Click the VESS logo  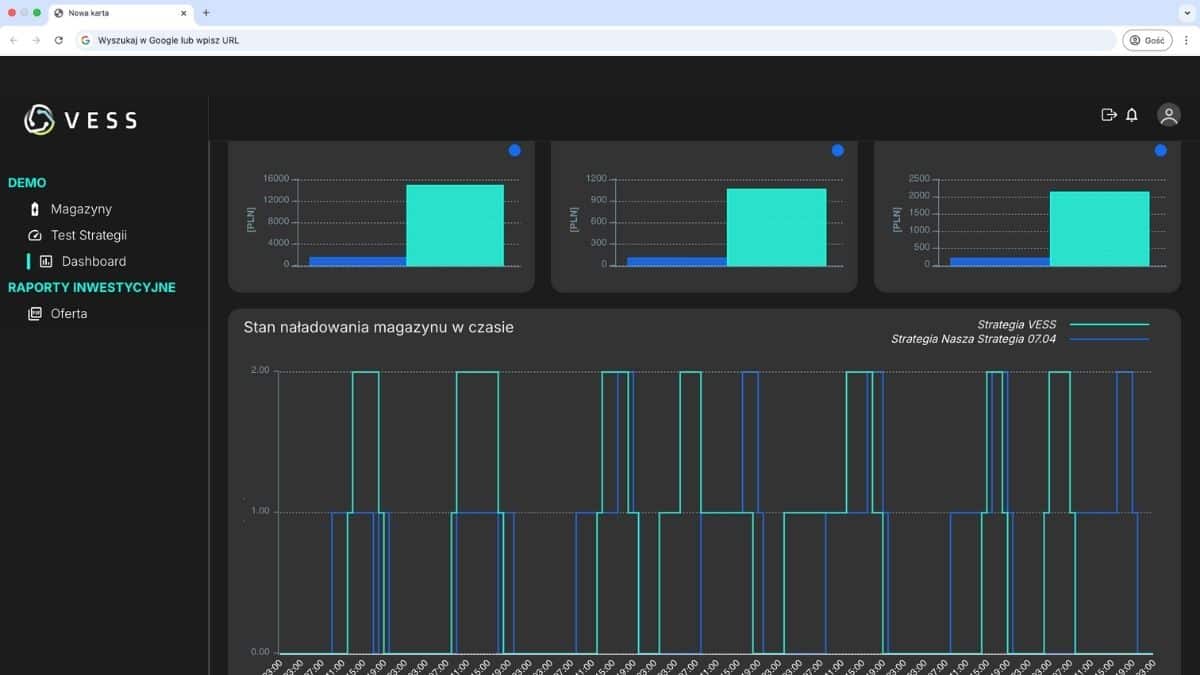(81, 120)
